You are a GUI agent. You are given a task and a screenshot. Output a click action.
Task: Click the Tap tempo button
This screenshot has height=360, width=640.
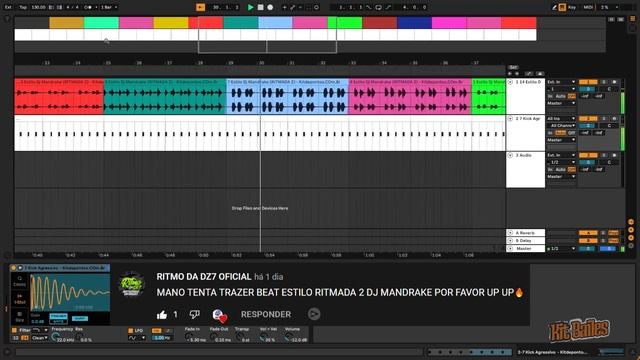[x=23, y=7]
